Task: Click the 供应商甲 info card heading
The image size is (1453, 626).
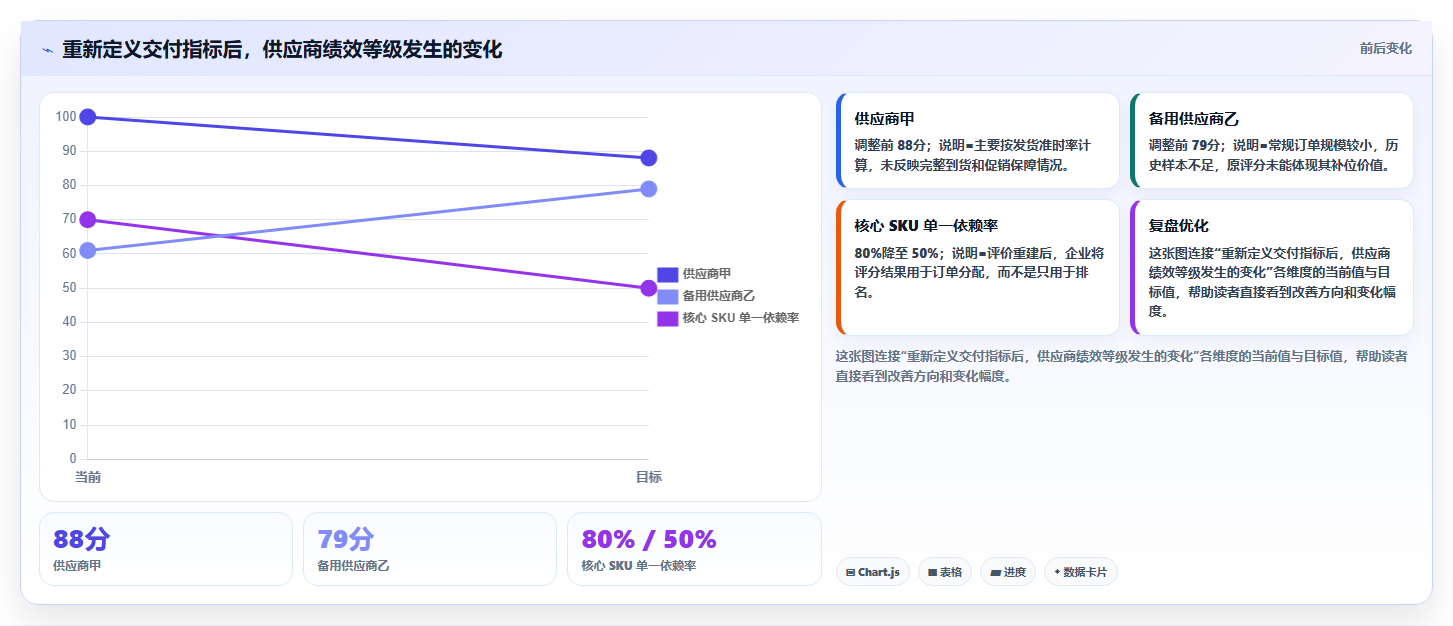Action: point(884,119)
